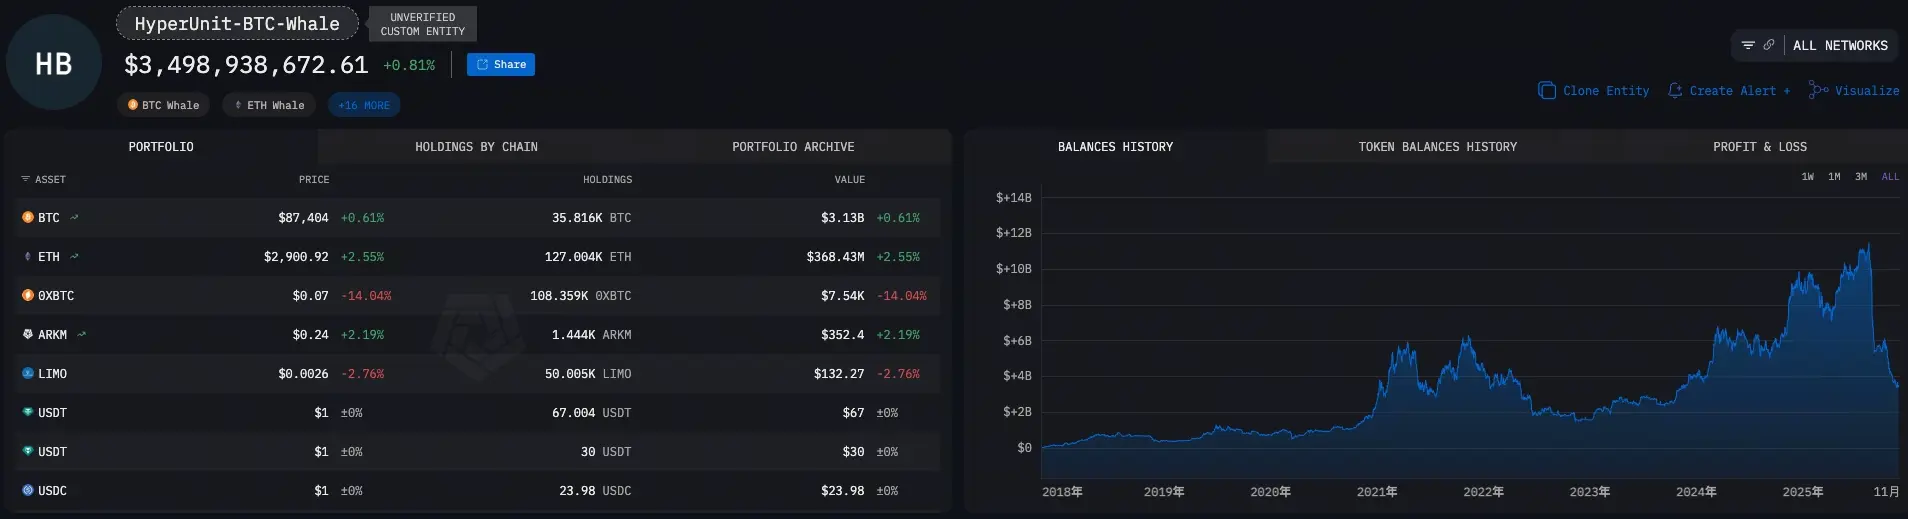
Task: Click the filter lines icon beside ALL NETWORKS
Action: click(1748, 45)
